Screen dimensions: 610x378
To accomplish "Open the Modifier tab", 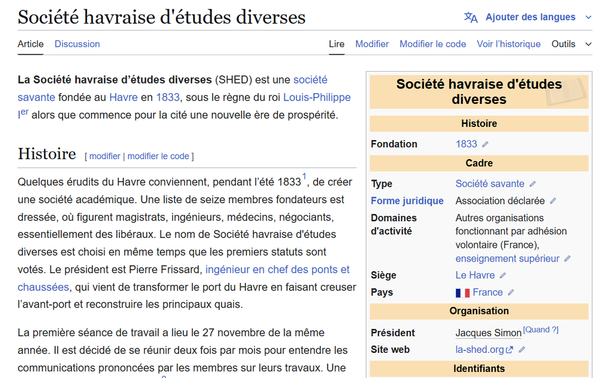I will pyautogui.click(x=372, y=44).
